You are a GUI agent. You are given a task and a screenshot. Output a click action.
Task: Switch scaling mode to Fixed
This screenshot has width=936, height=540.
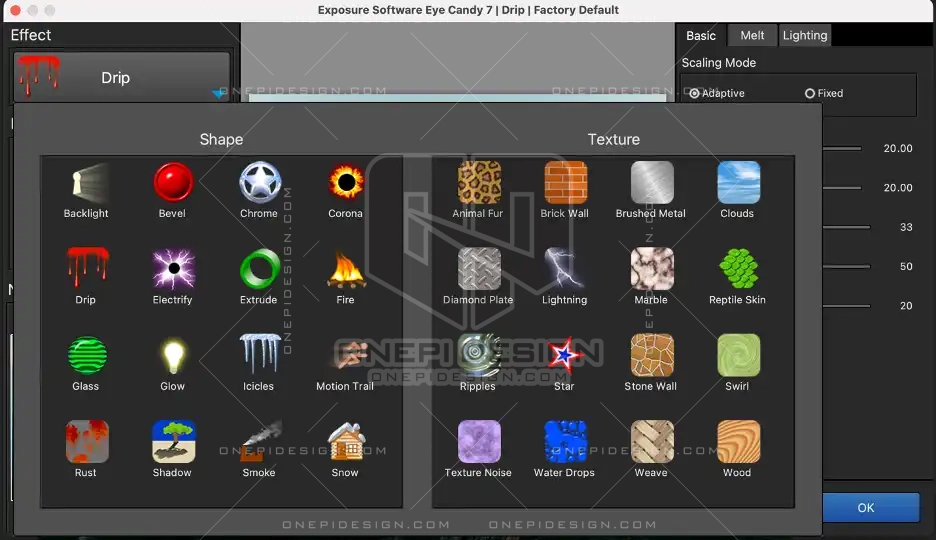tap(810, 94)
